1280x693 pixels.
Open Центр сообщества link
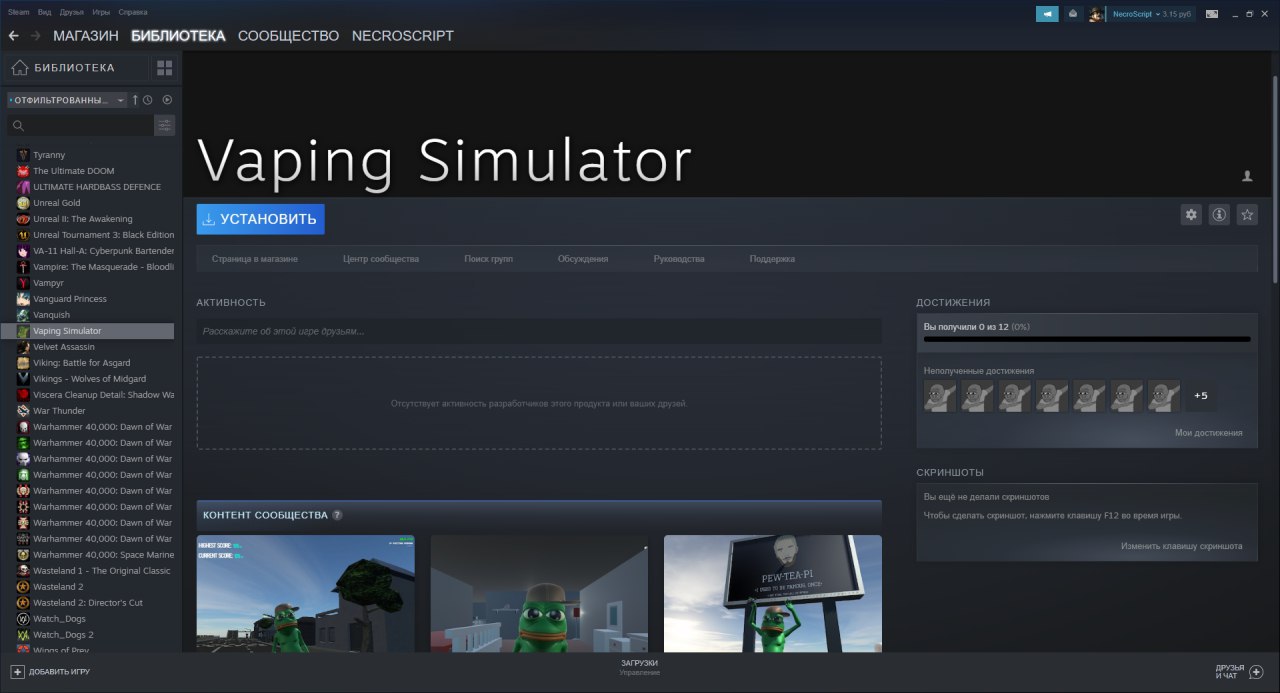tap(381, 259)
